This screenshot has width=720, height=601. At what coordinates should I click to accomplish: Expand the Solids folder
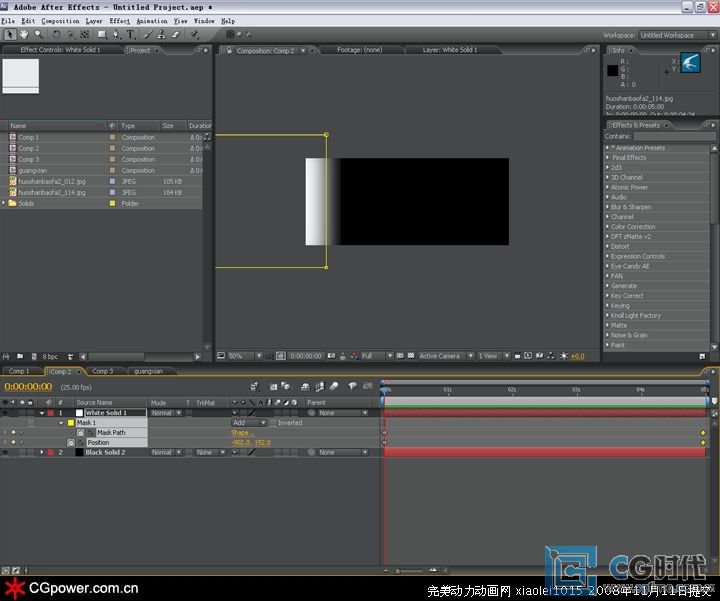4,203
